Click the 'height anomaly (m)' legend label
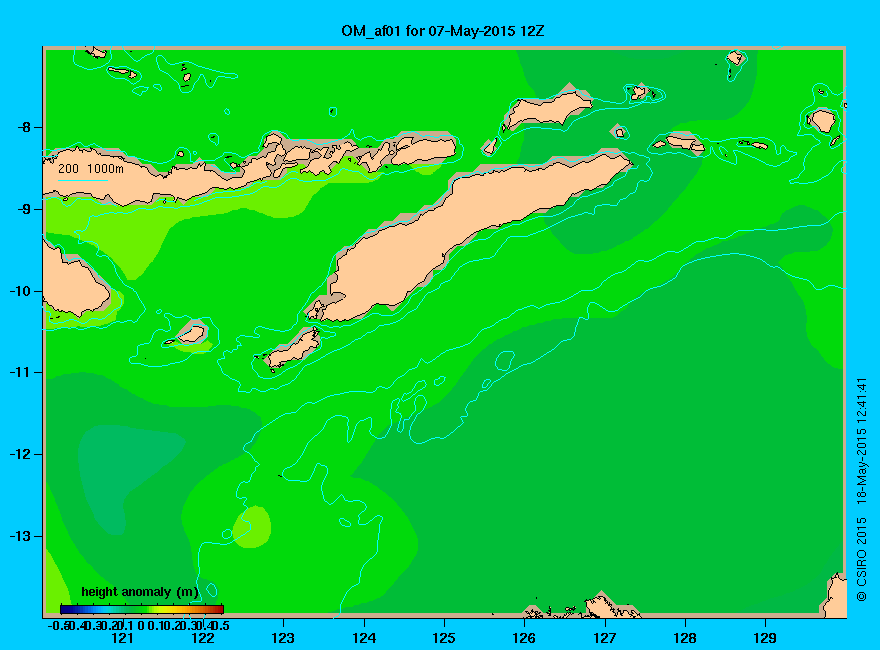880x650 pixels. pyautogui.click(x=139, y=592)
